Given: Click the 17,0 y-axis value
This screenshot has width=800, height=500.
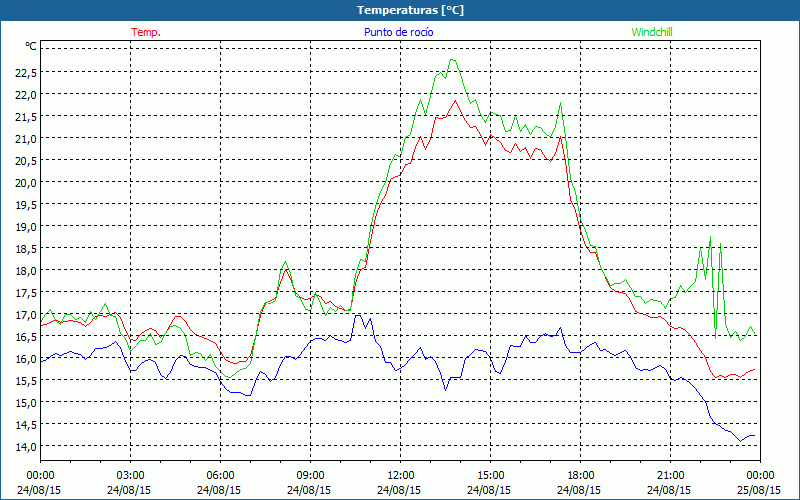Looking at the screenshot, I should click(26, 315).
